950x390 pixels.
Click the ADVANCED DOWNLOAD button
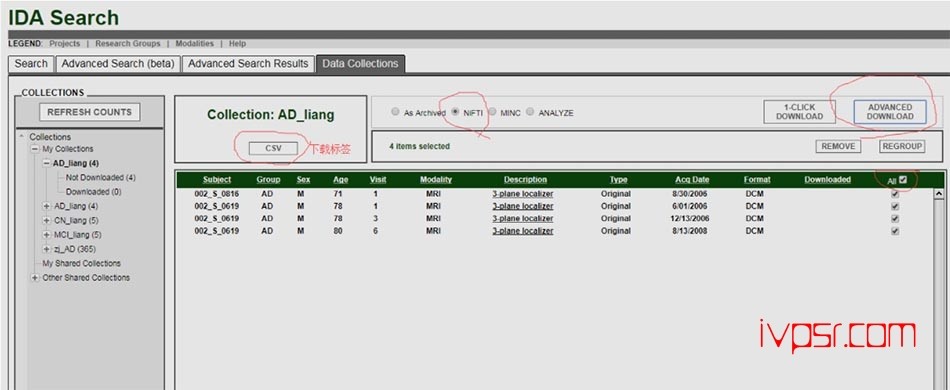click(x=890, y=112)
